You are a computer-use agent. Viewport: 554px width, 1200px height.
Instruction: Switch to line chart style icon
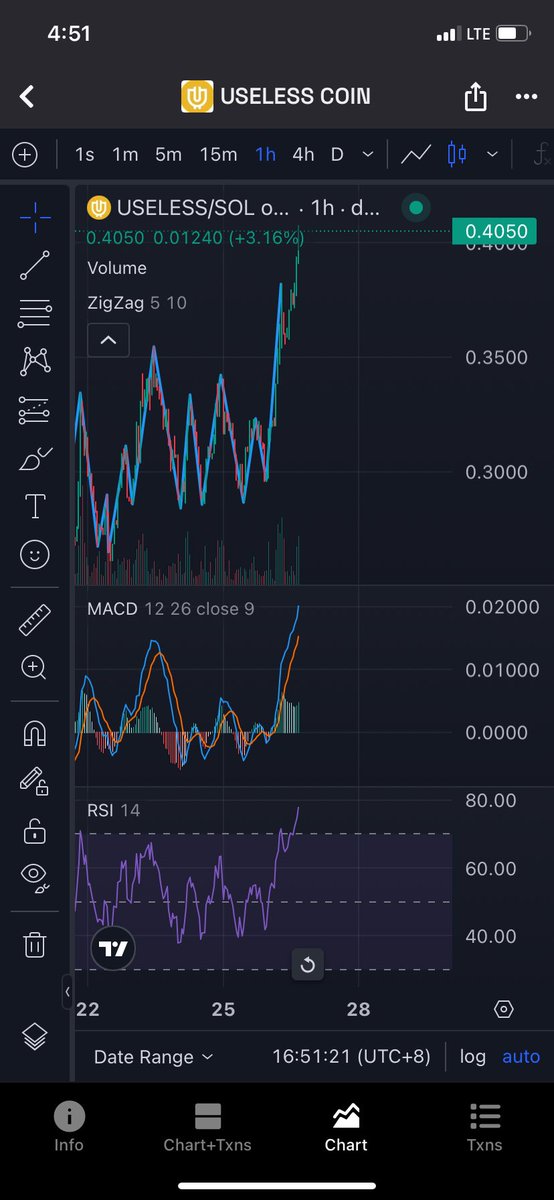pos(416,154)
